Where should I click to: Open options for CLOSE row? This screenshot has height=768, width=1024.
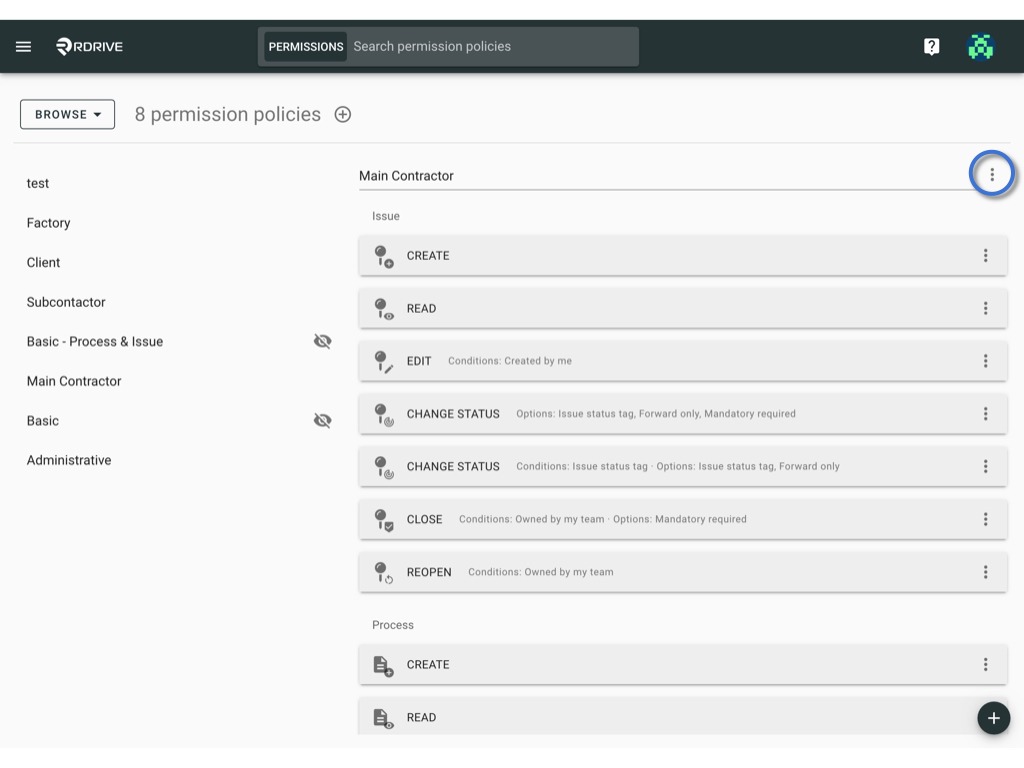(985, 519)
